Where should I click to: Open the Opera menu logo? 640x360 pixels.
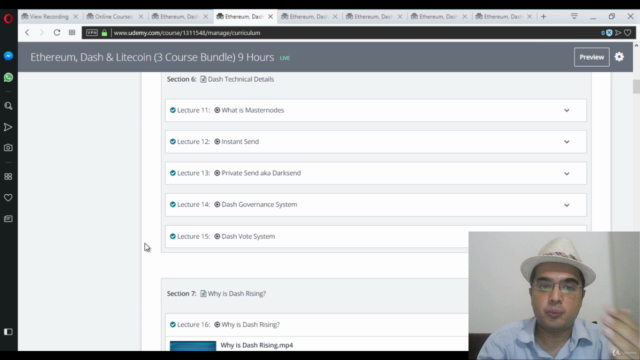pyautogui.click(x=8, y=18)
